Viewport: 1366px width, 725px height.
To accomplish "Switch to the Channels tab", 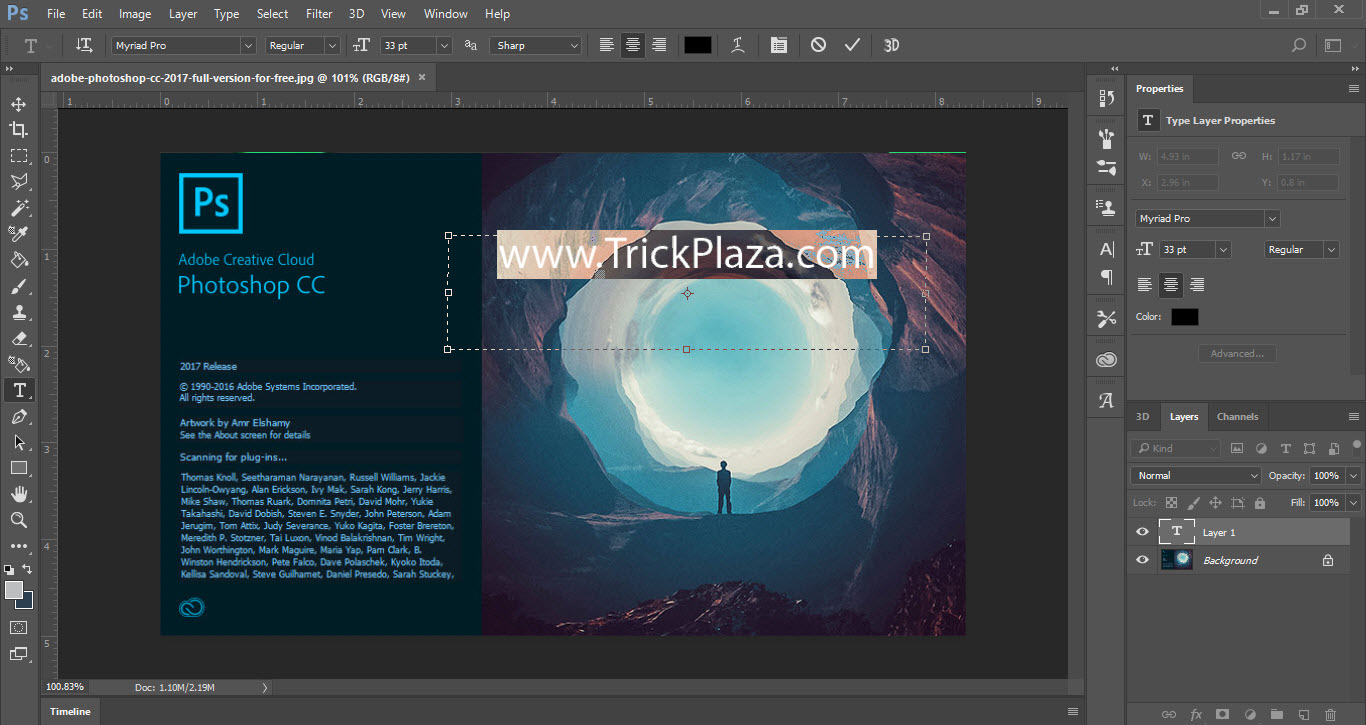I will coord(1237,416).
